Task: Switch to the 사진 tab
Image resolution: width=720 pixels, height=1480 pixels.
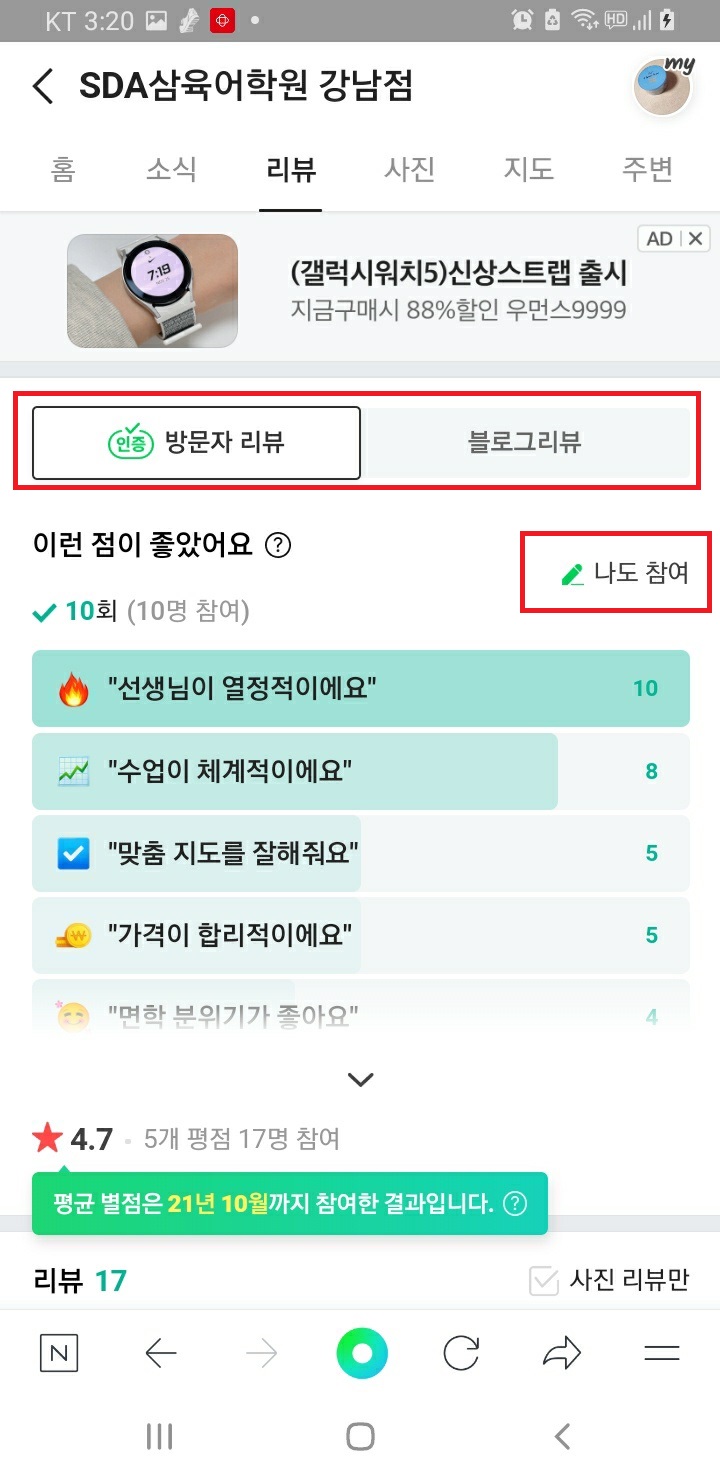Action: tap(409, 169)
